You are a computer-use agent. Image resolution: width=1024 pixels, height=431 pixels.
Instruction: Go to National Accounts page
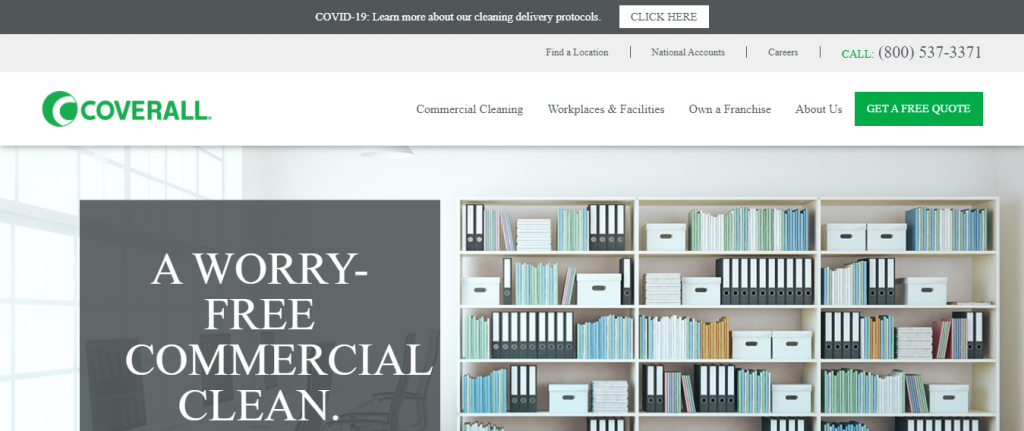[687, 52]
